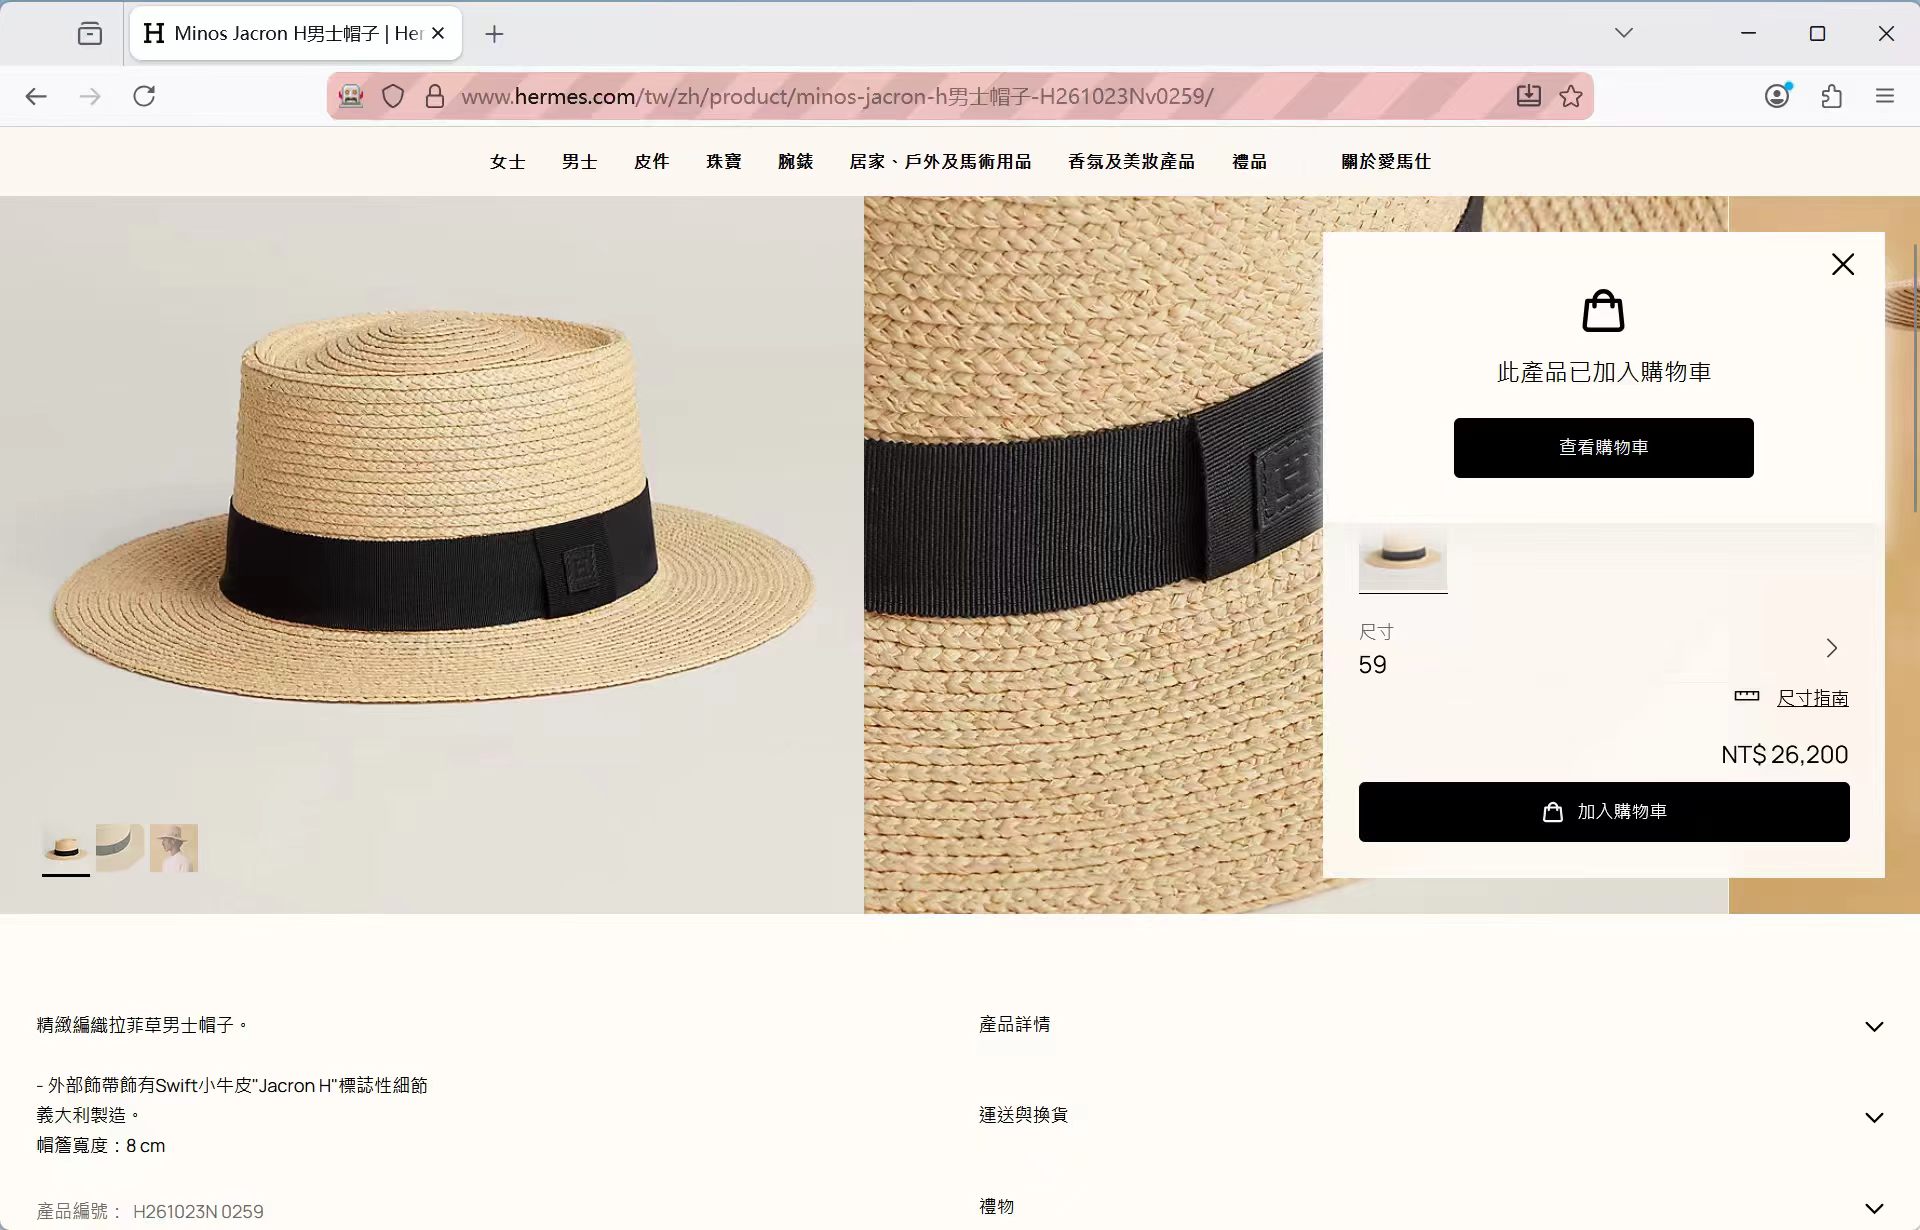This screenshot has height=1230, width=1920.
Task: Open the 男士 menu item
Action: click(x=579, y=162)
